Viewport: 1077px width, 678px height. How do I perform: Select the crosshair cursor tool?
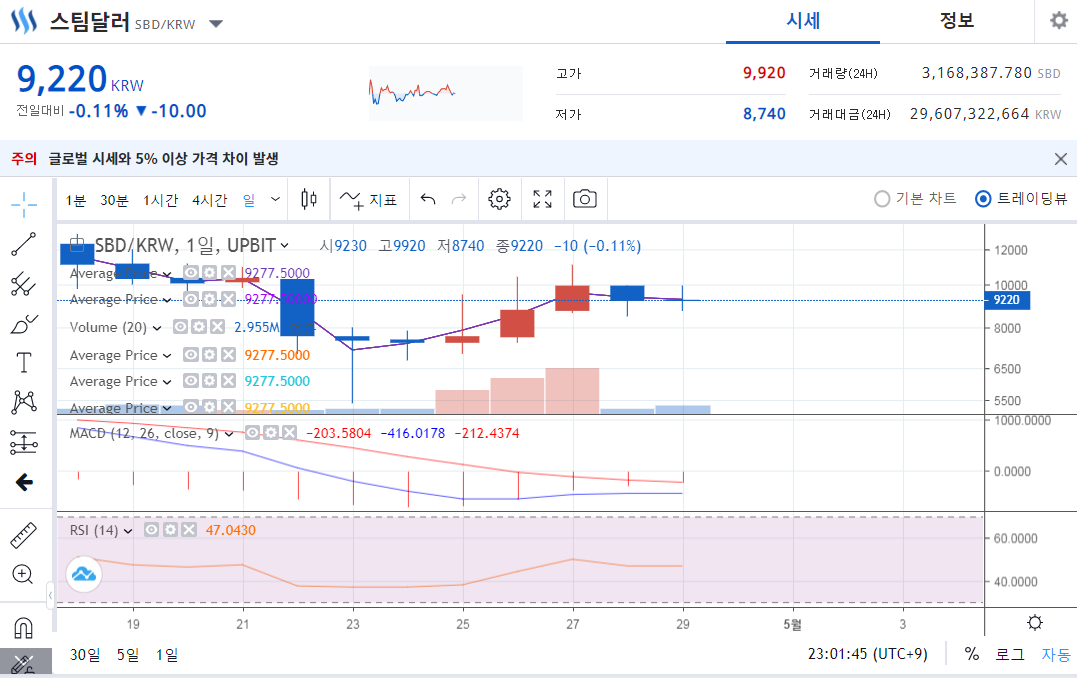23,204
